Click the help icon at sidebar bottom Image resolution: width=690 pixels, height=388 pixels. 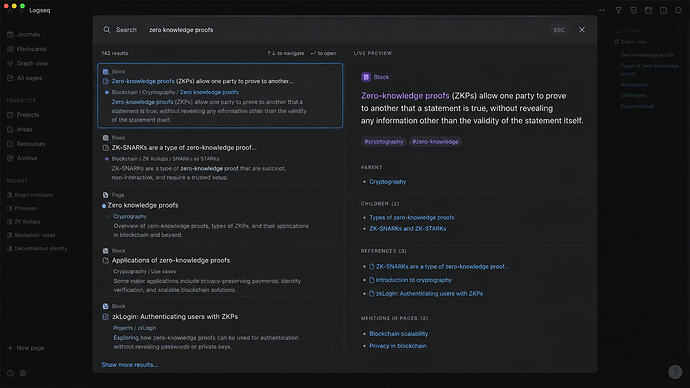point(10,373)
